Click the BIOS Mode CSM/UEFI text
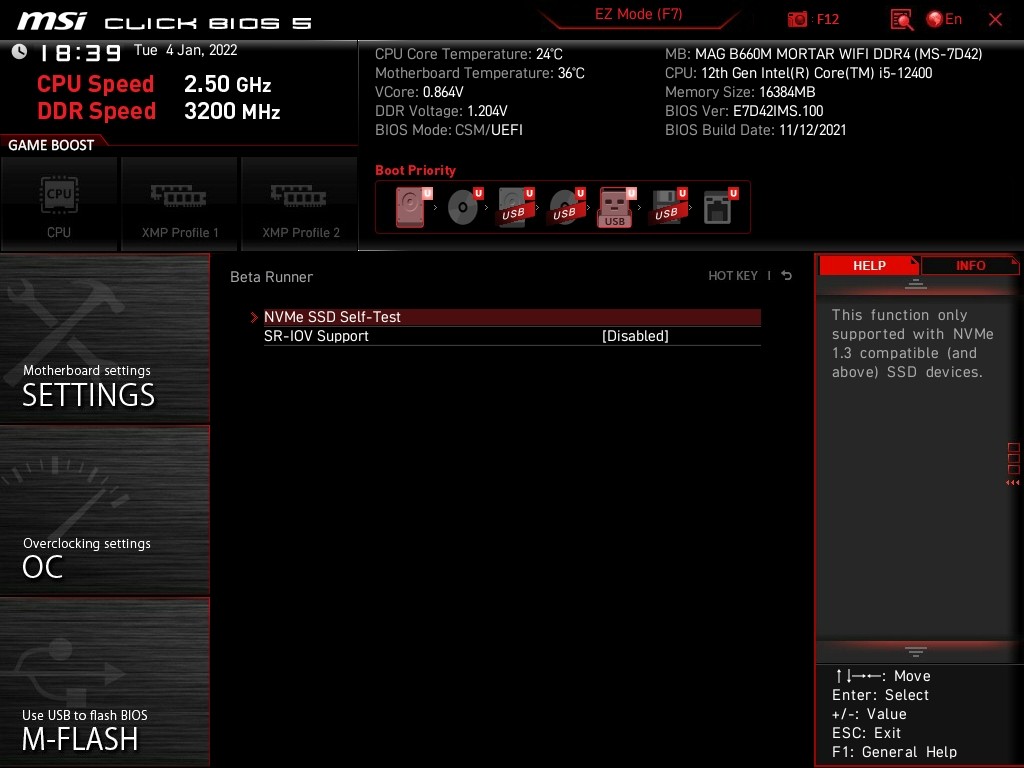 pyautogui.click(x=449, y=130)
